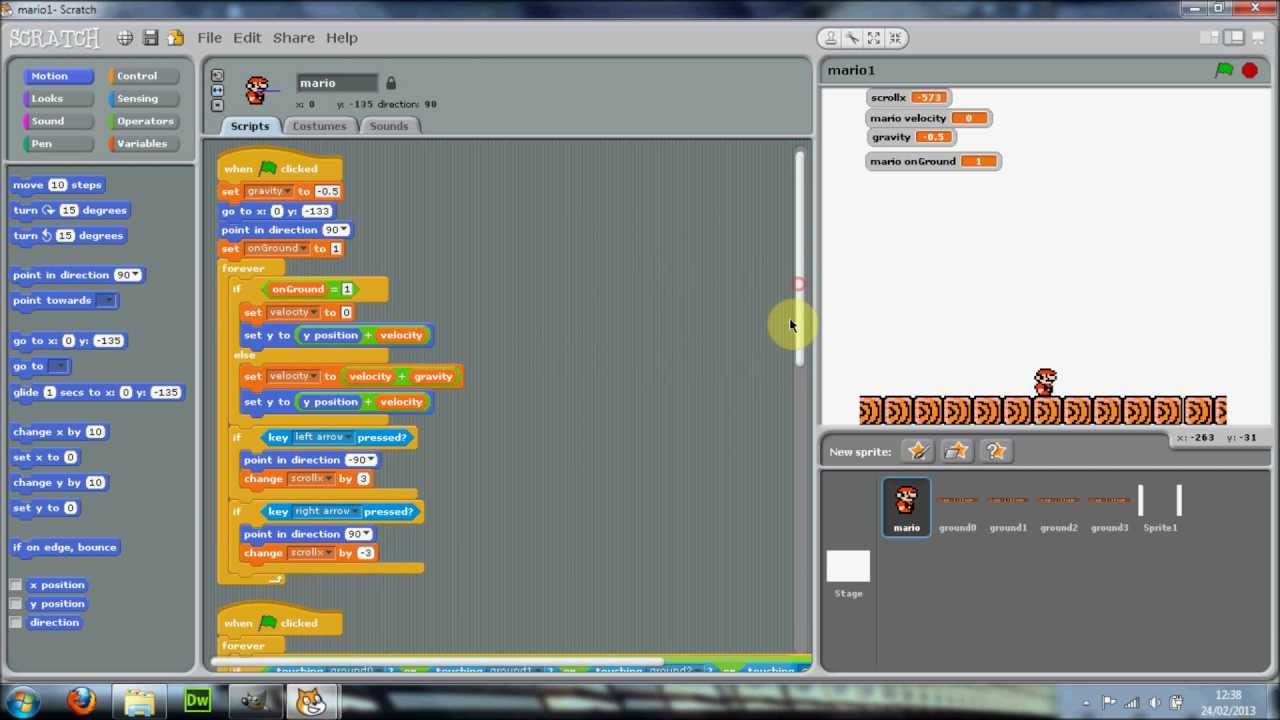Click the scripts area vertical scrollbar
Screen dimensions: 1280x720
(799, 256)
